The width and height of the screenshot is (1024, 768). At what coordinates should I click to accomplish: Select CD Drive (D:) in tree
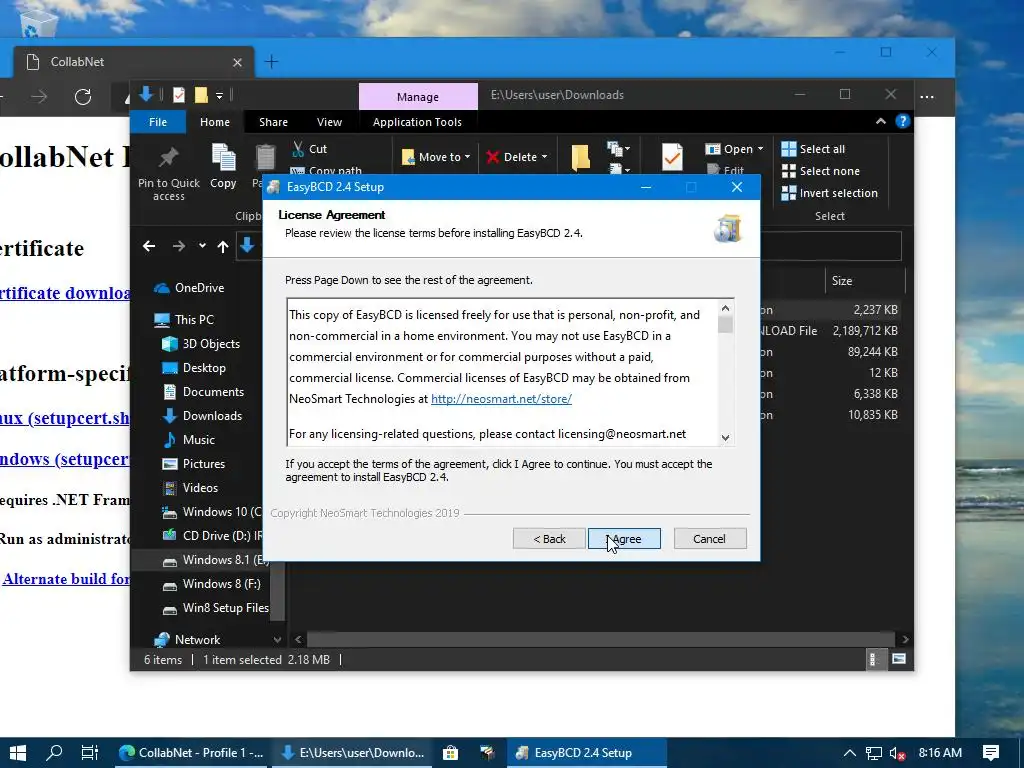click(x=212, y=536)
